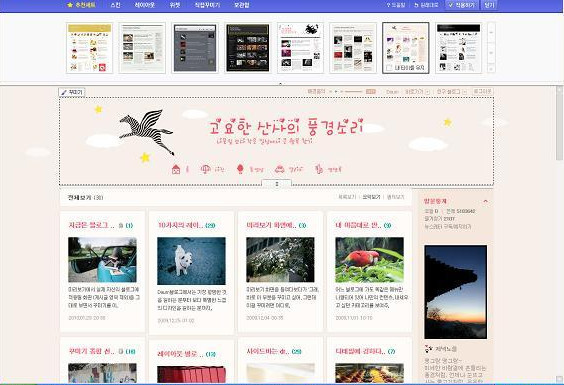Screen dimensions: 564x385
Task: Click the 적용하기 apply button with checkmark
Action: (462, 5)
